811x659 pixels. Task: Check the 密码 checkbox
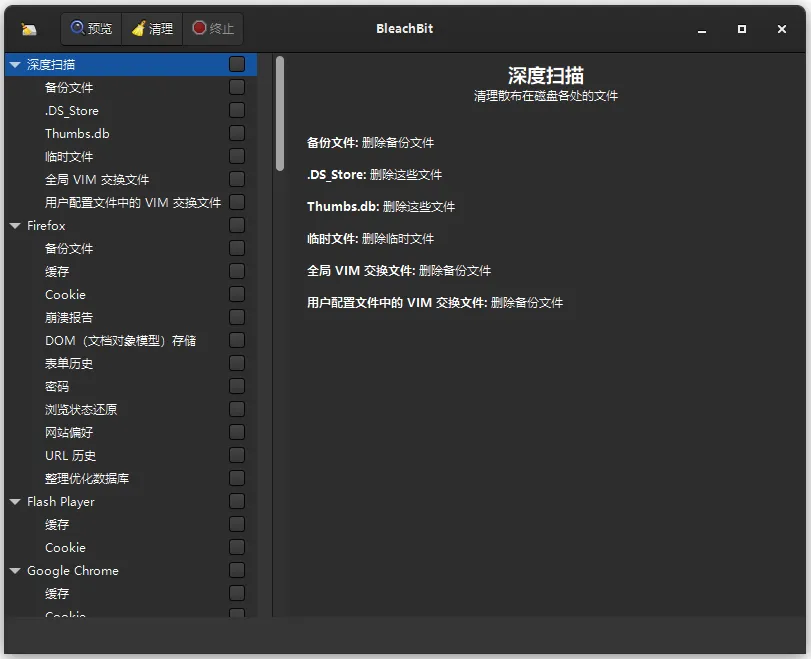pyautogui.click(x=237, y=386)
